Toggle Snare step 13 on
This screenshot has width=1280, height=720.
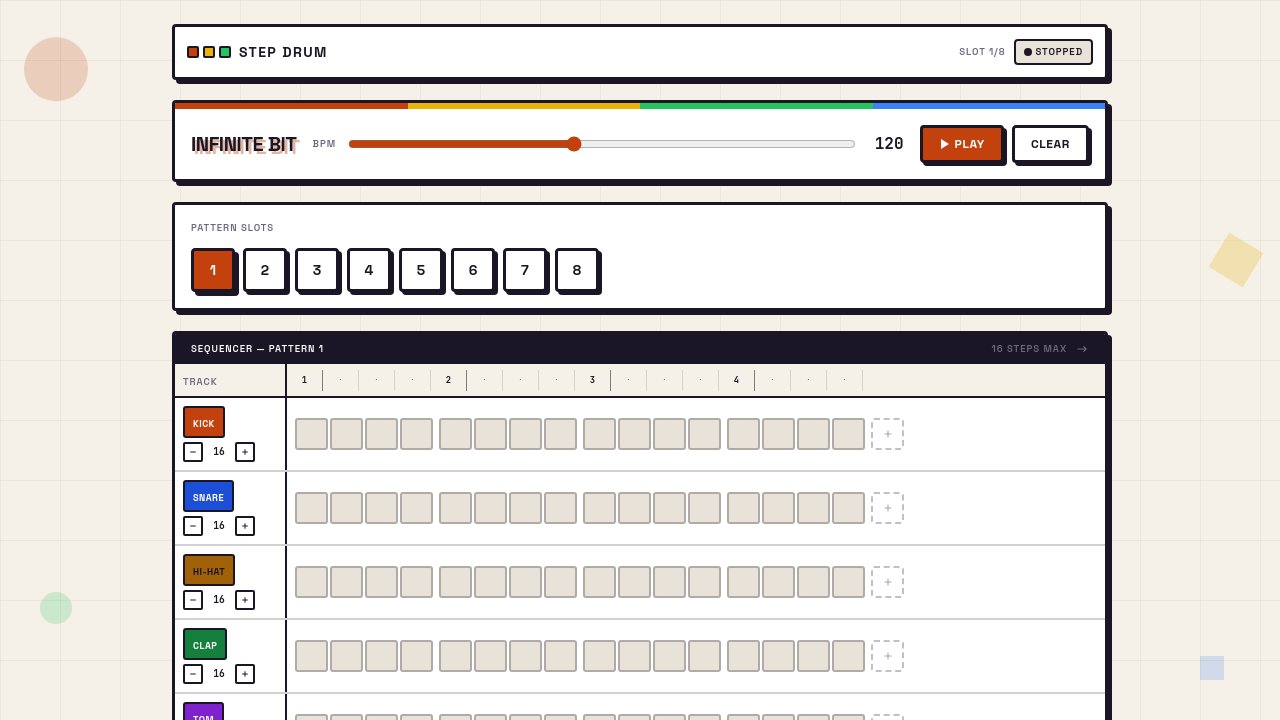pyautogui.click(x=743, y=508)
